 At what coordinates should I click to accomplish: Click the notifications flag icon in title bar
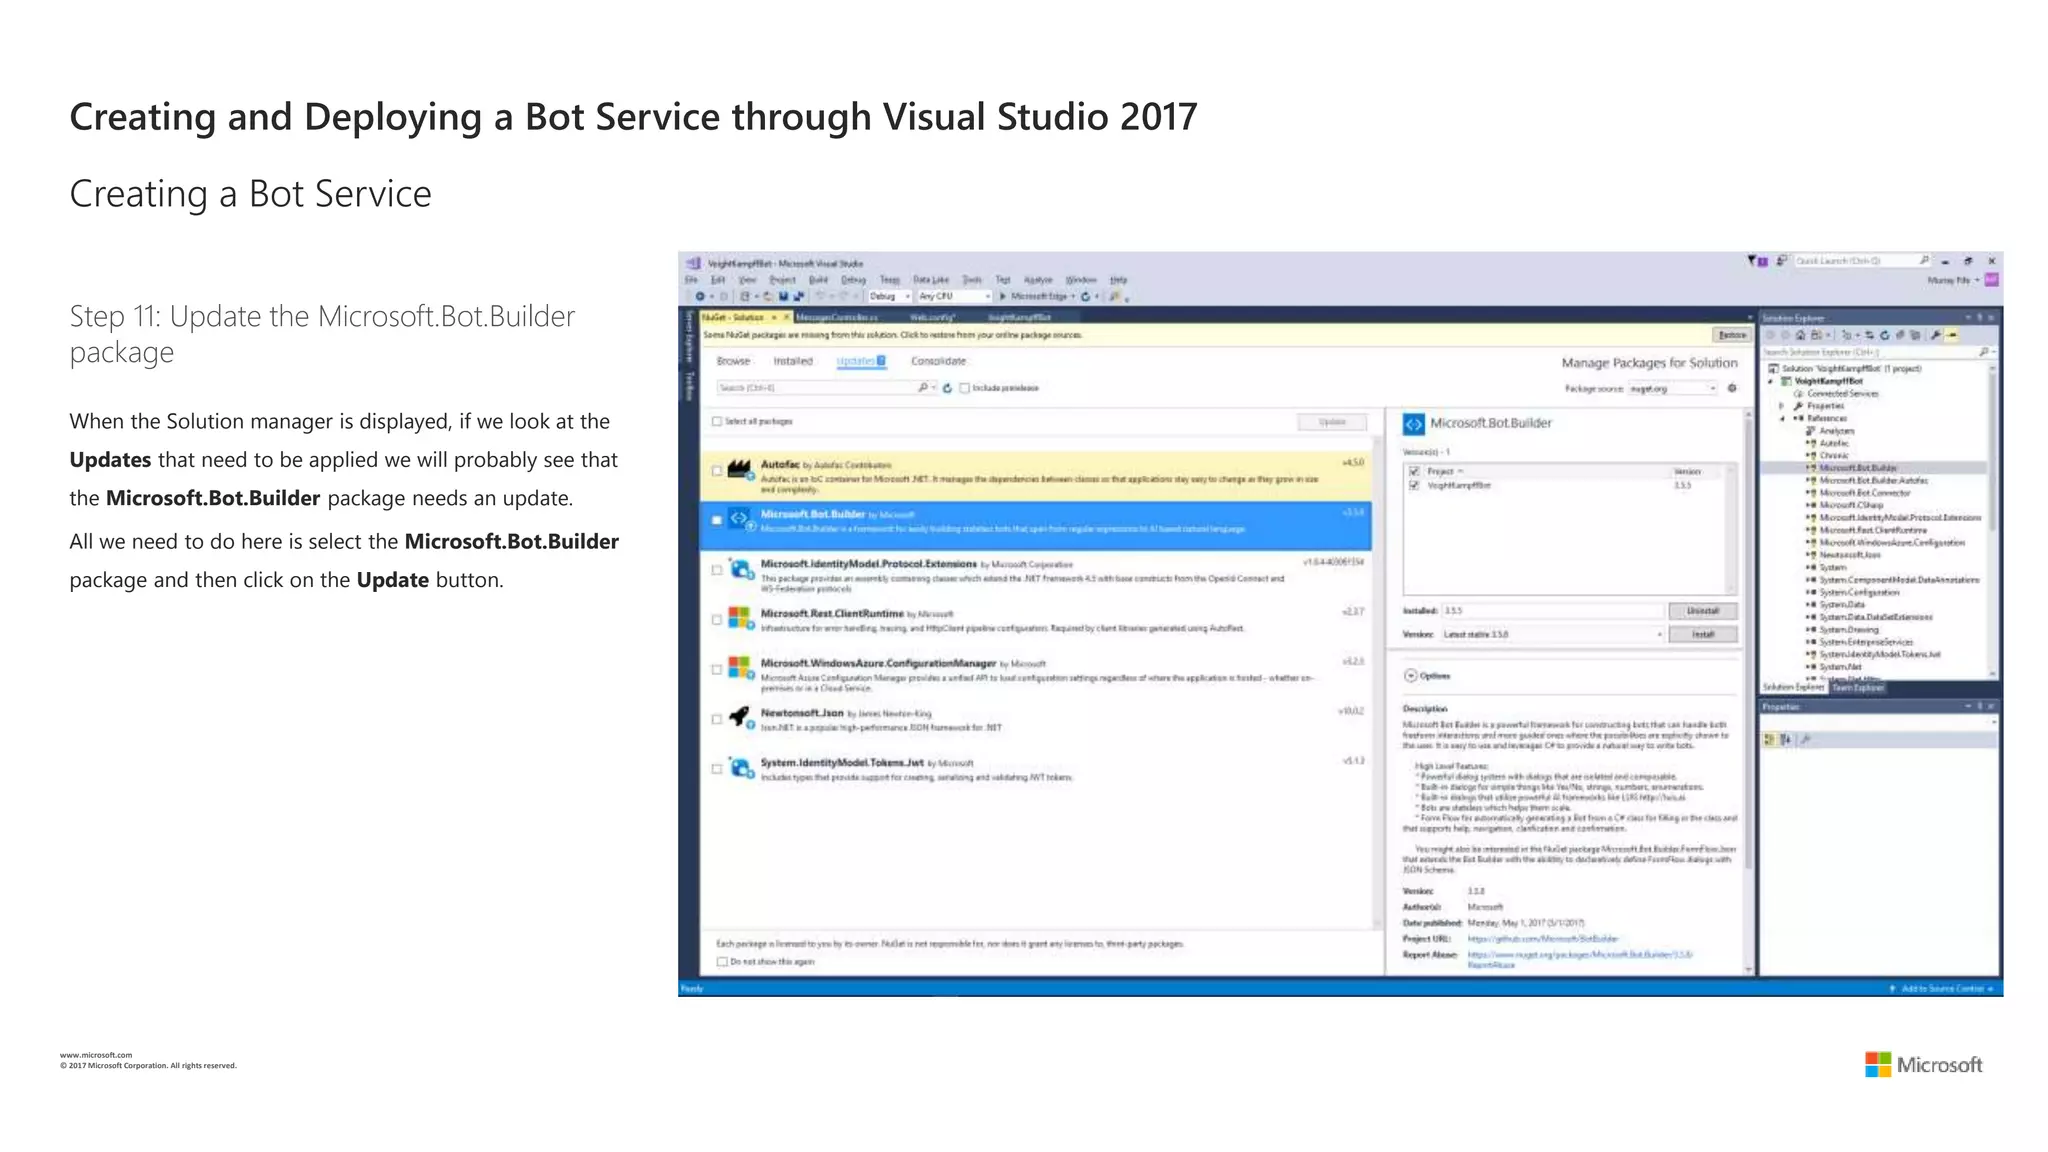pyautogui.click(x=1752, y=261)
